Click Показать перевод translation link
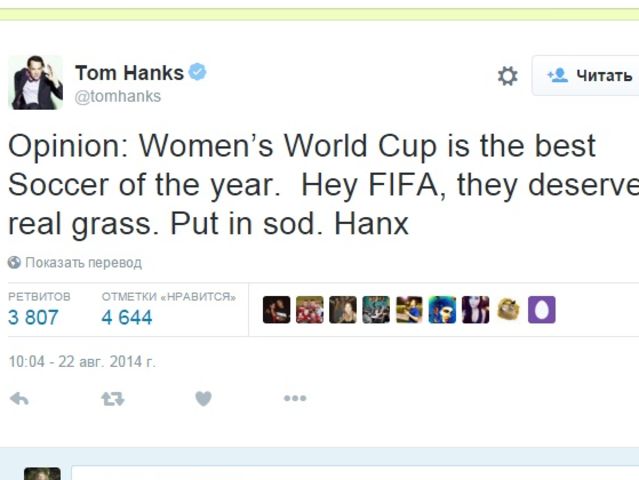The height and width of the screenshot is (480, 639). click(83, 263)
